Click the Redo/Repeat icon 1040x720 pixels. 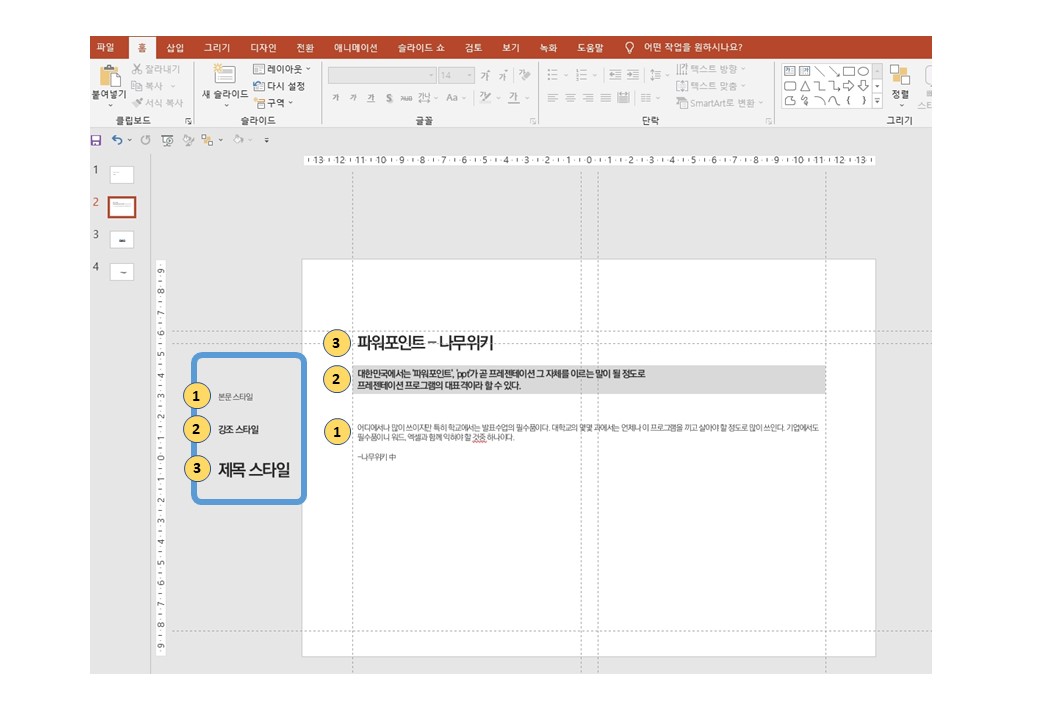point(145,140)
